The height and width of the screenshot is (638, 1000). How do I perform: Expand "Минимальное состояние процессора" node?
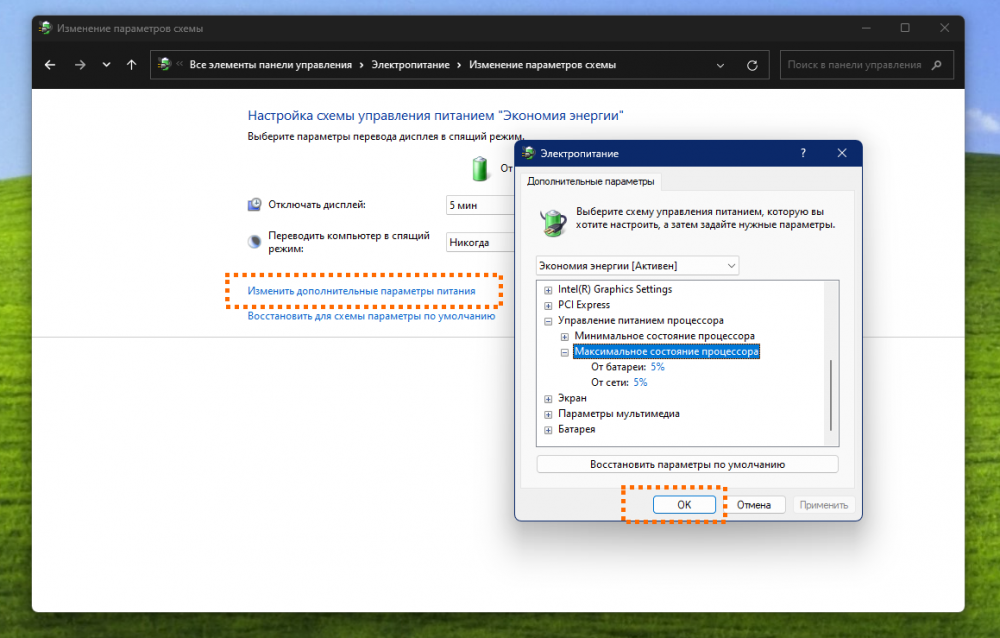pos(564,337)
